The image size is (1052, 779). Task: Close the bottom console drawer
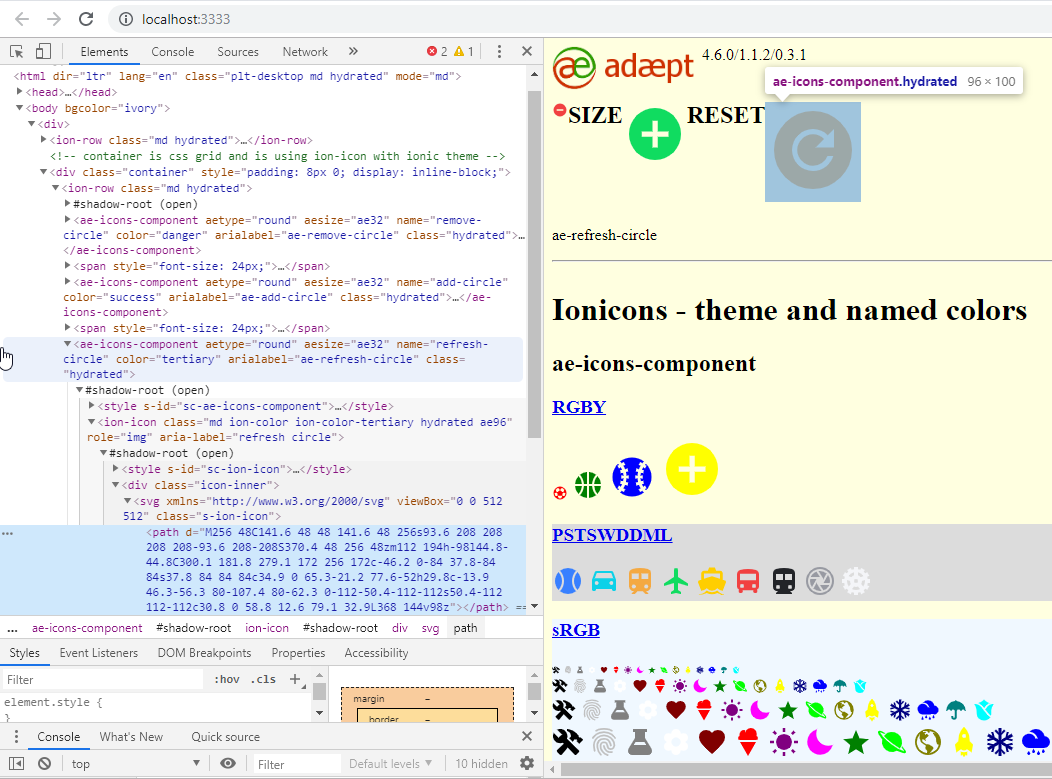(527, 737)
